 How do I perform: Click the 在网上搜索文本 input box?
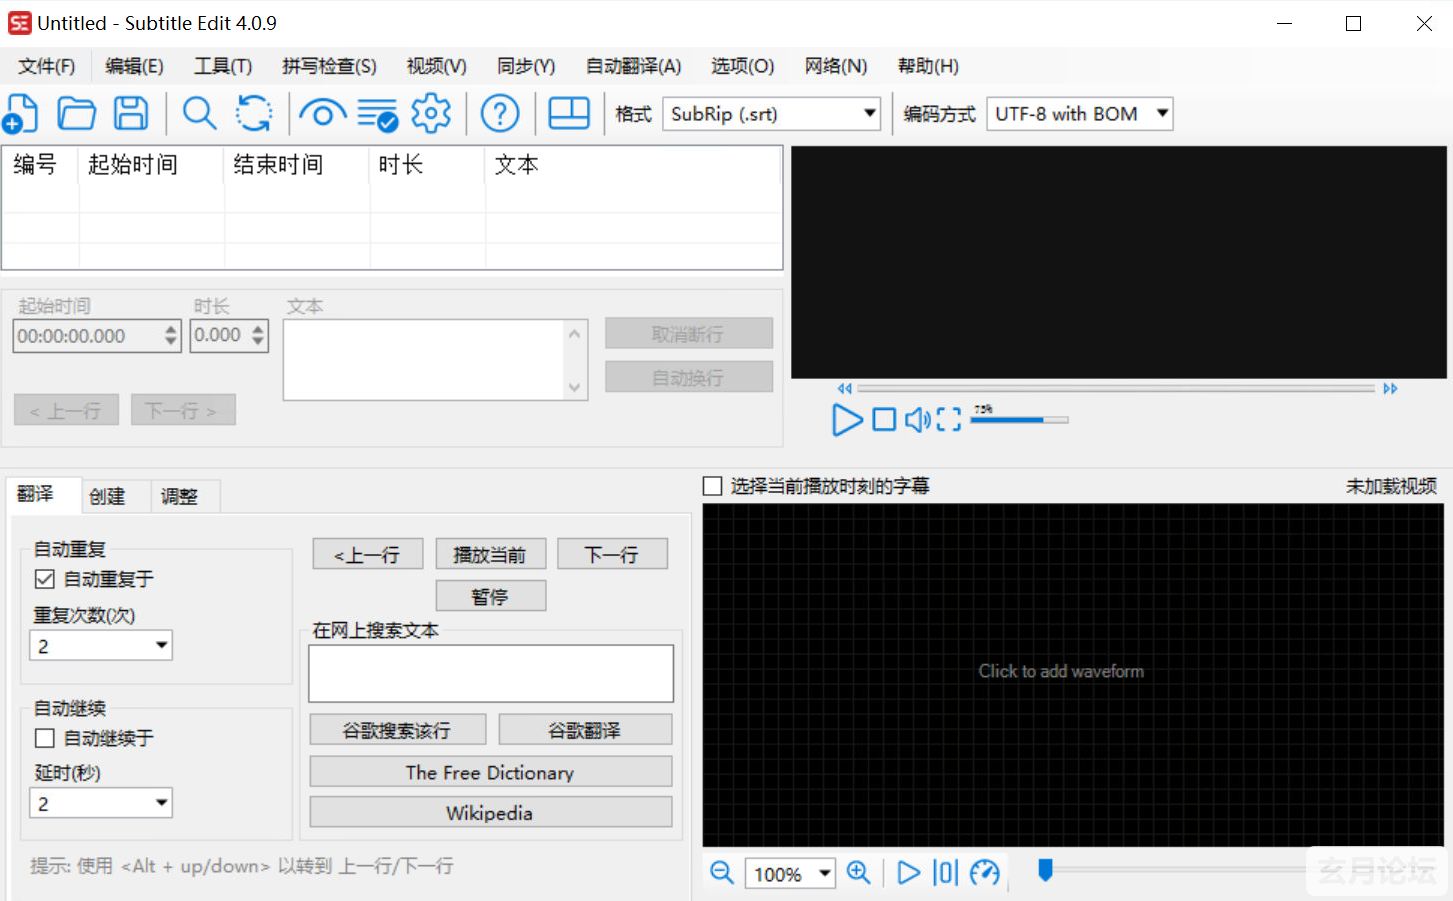coord(491,673)
